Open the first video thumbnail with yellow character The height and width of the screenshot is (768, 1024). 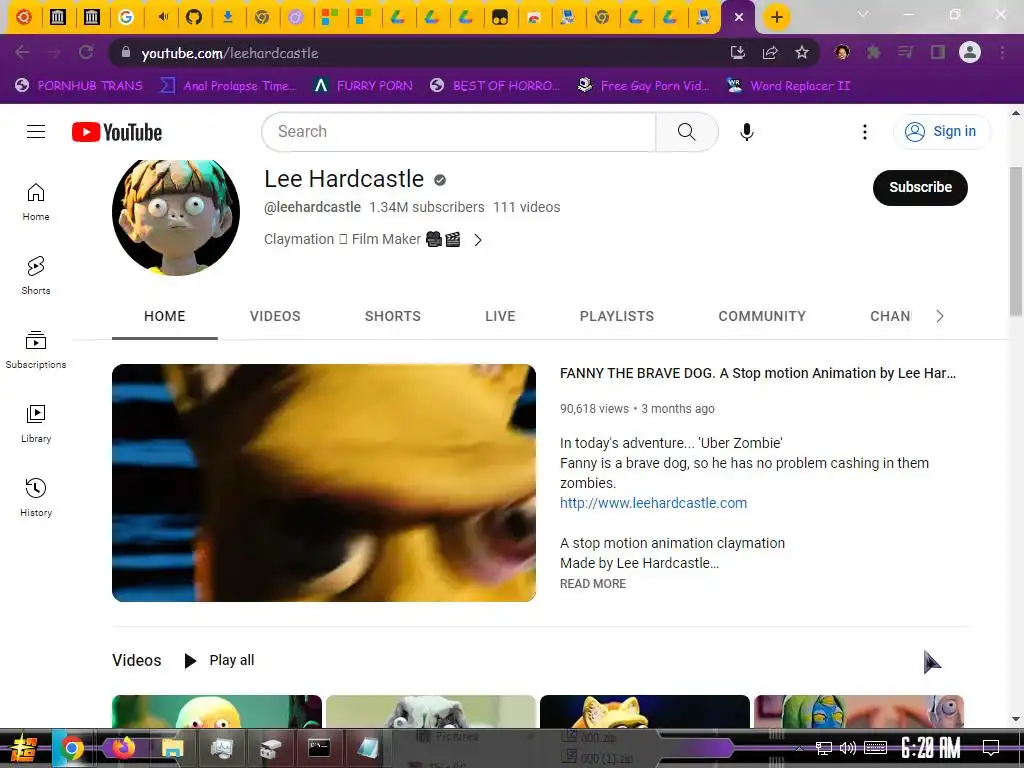tap(217, 711)
